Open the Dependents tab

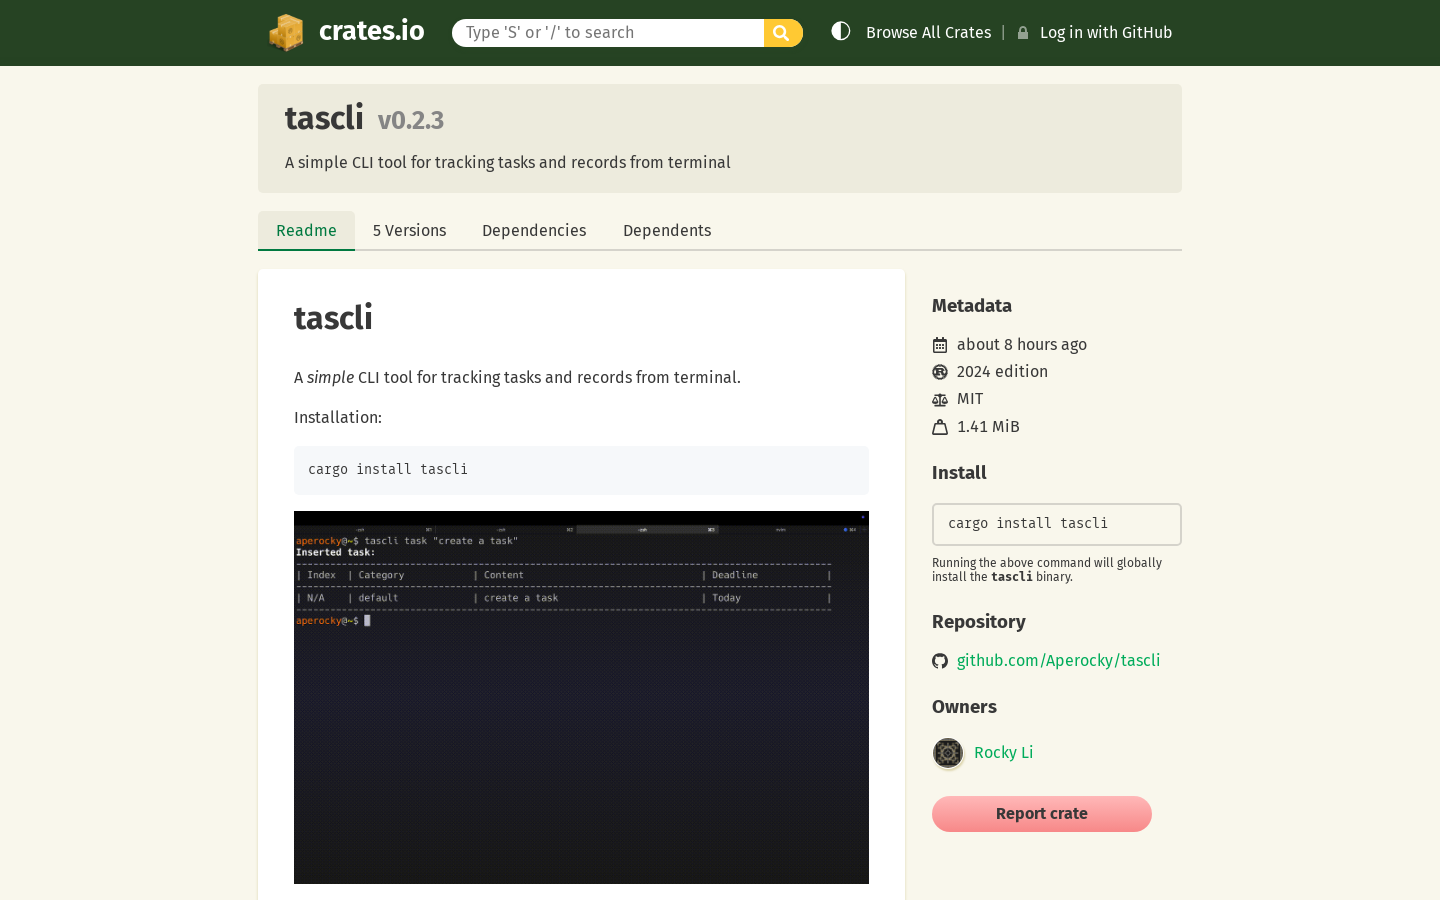tap(667, 230)
